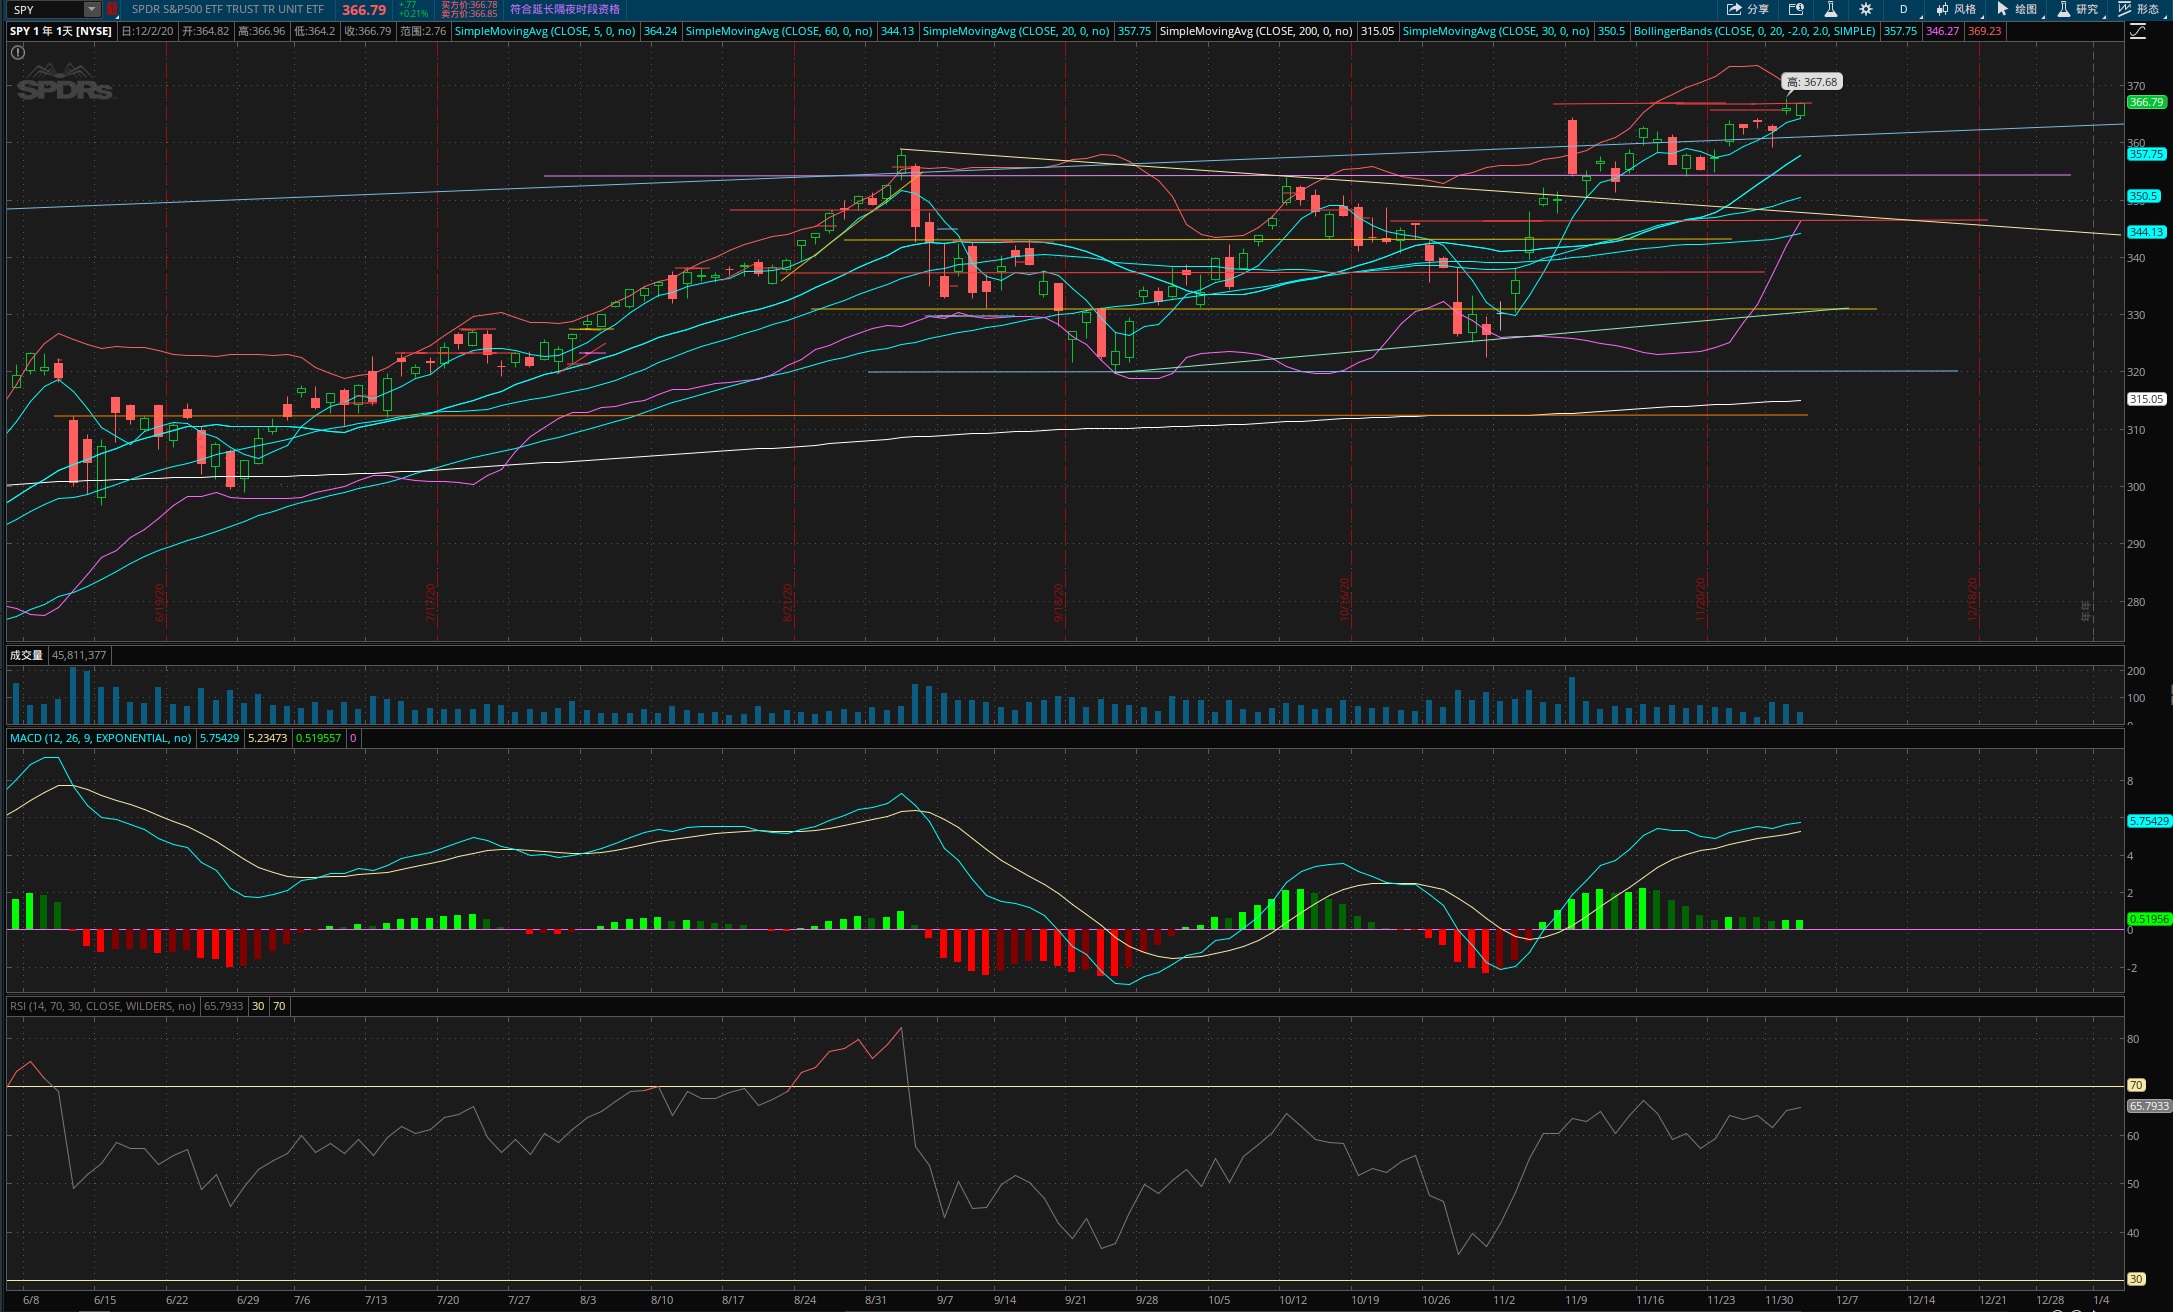Open chart settings gear icon
Image resolution: width=2173 pixels, height=1312 pixels.
point(1865,9)
